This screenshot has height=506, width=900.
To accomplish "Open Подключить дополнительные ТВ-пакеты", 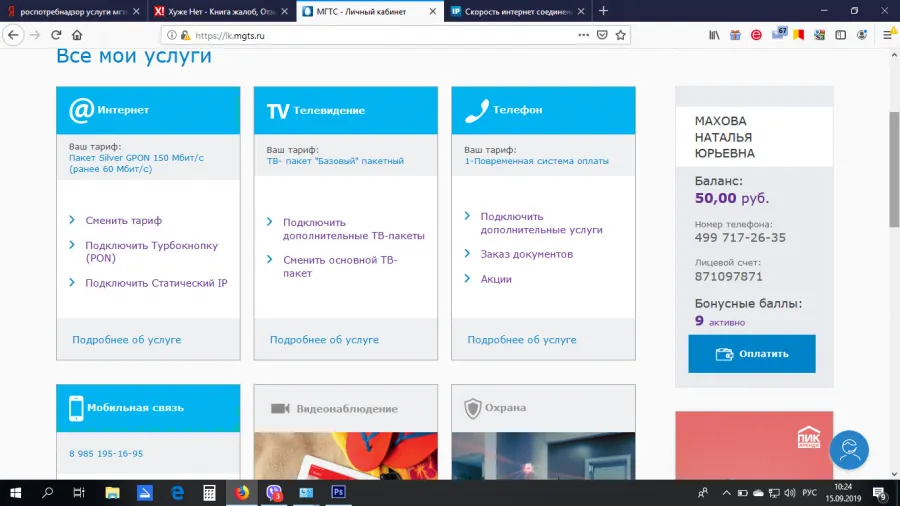I will pos(354,229).
